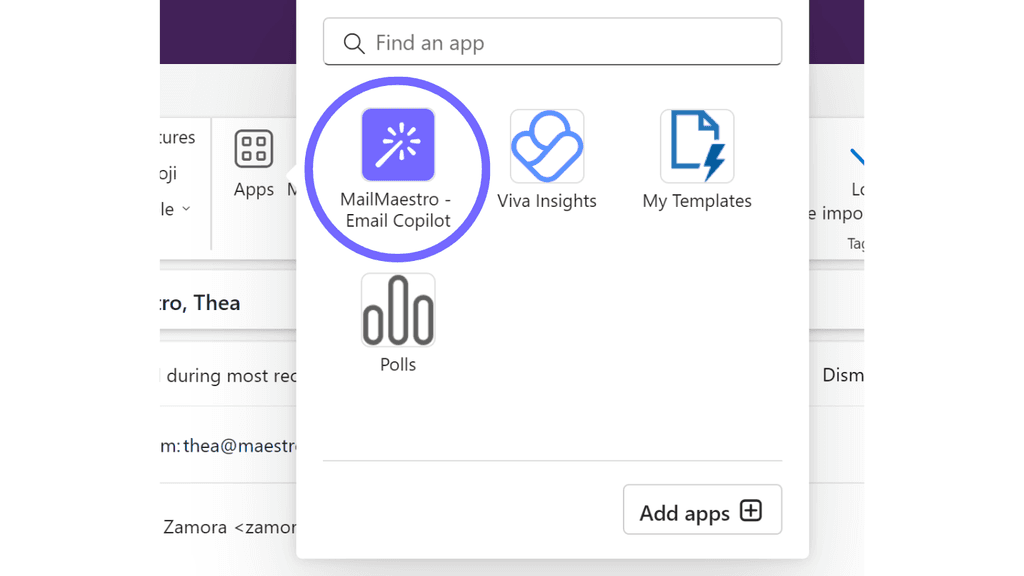Click the heart-shaped Viva Insights logo
The height and width of the screenshot is (576, 1024).
point(547,146)
